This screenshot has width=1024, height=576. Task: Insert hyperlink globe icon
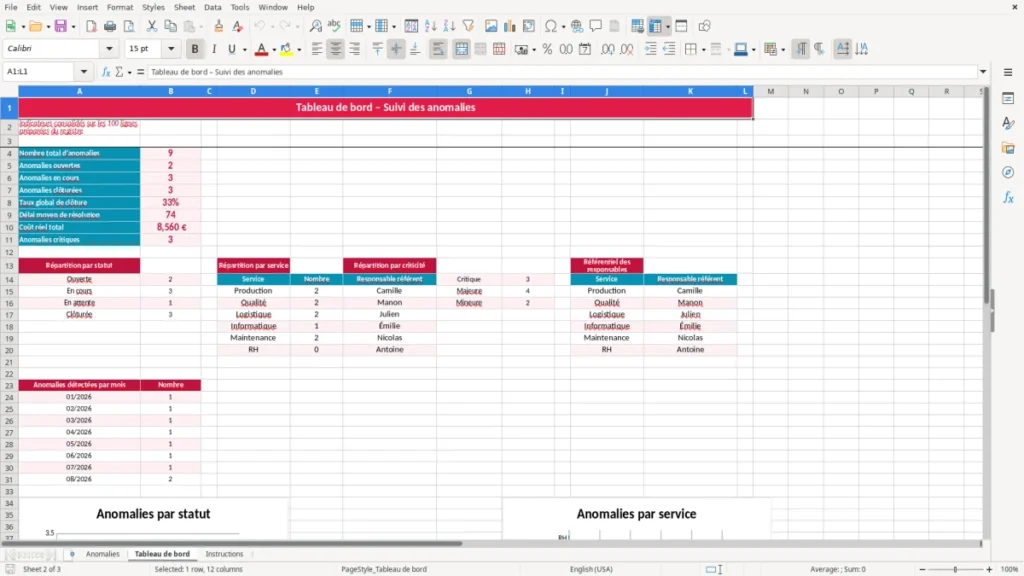tap(577, 26)
